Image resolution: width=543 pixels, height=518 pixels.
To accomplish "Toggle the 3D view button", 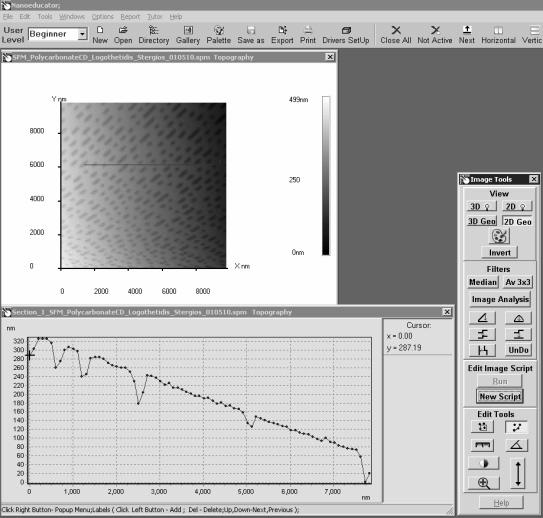I will click(481, 206).
